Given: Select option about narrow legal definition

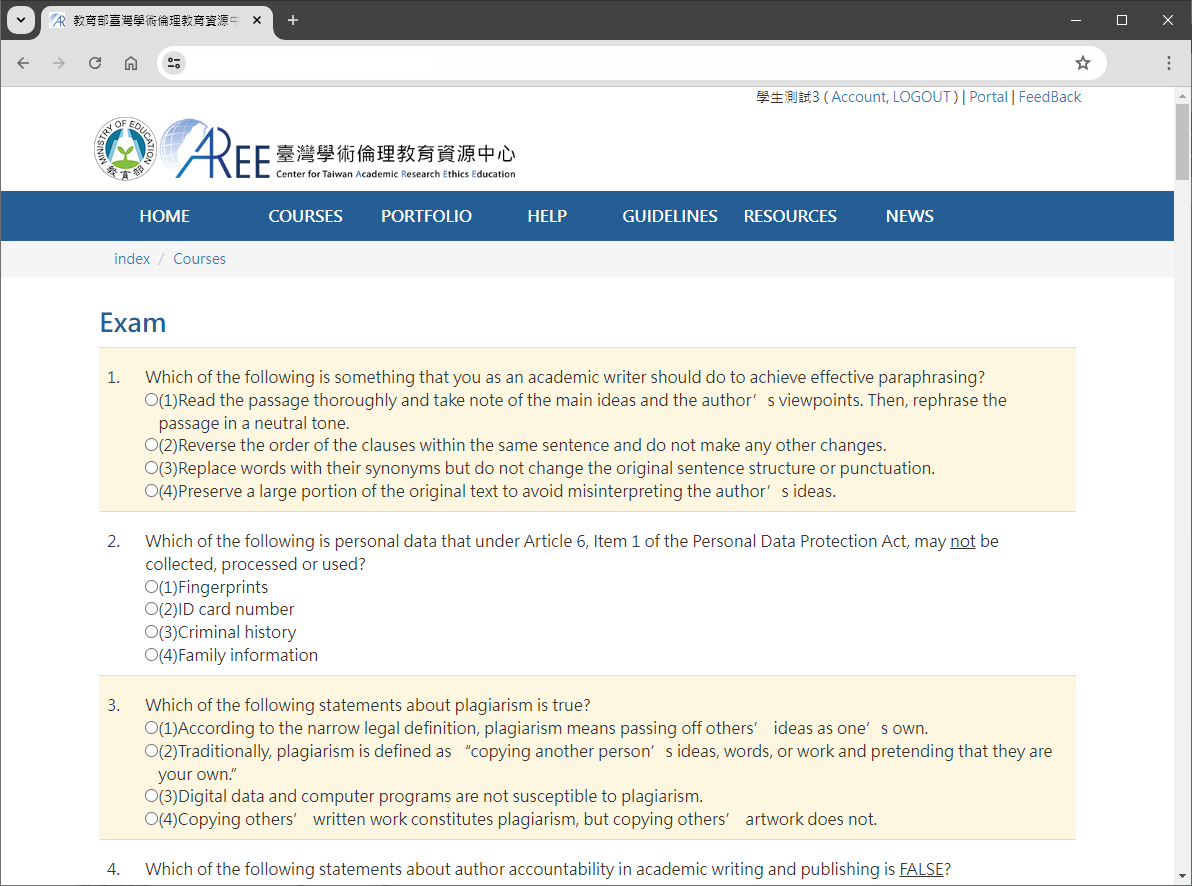Looking at the screenshot, I should click(x=151, y=727).
